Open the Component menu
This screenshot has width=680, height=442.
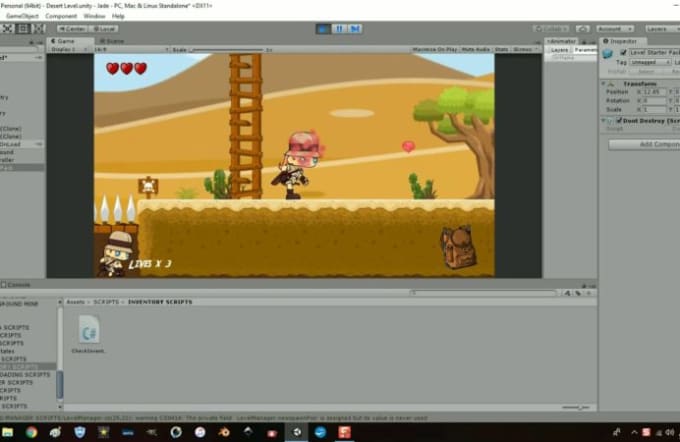click(x=61, y=16)
